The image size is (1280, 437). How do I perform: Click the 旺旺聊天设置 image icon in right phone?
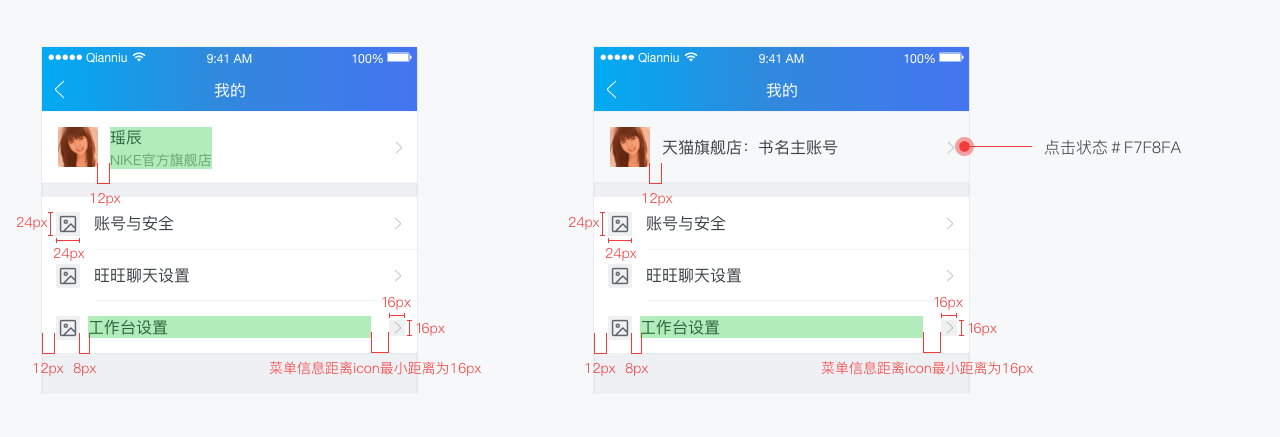click(x=620, y=276)
